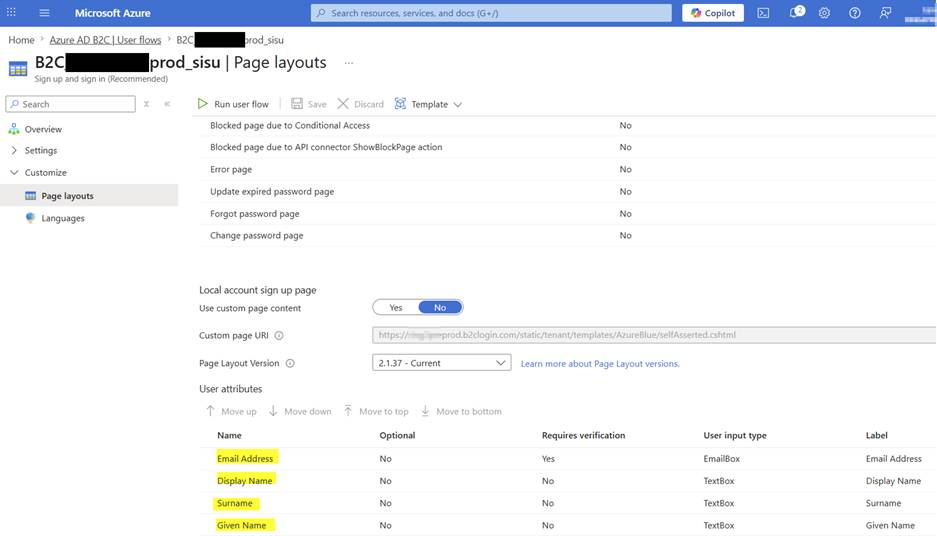937x536 pixels.
Task: Collapse the left sidebar with double chevron
Action: 167,104
